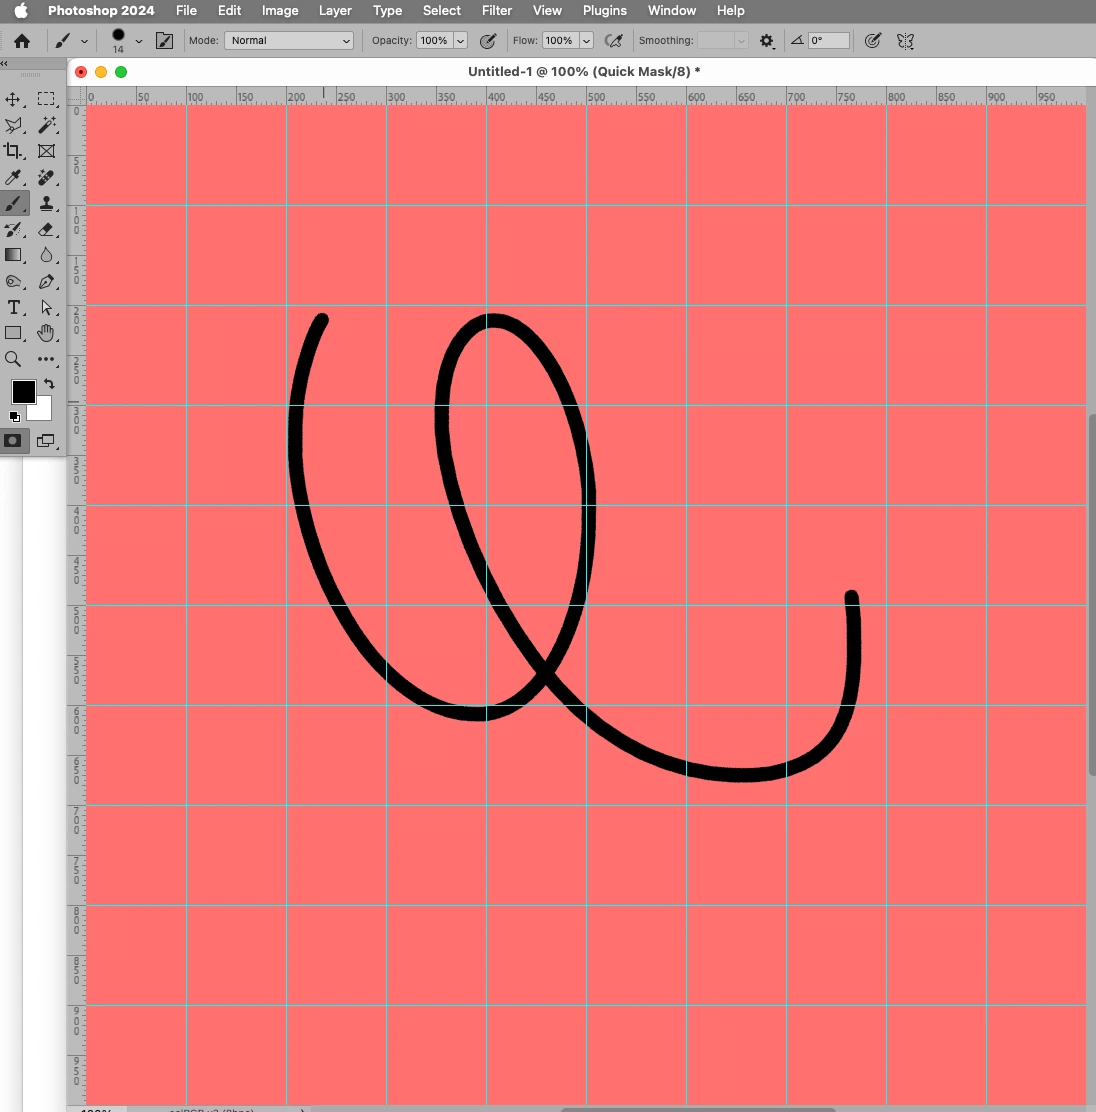
Task: Toggle Quick Mask mode off
Action: coord(13,441)
